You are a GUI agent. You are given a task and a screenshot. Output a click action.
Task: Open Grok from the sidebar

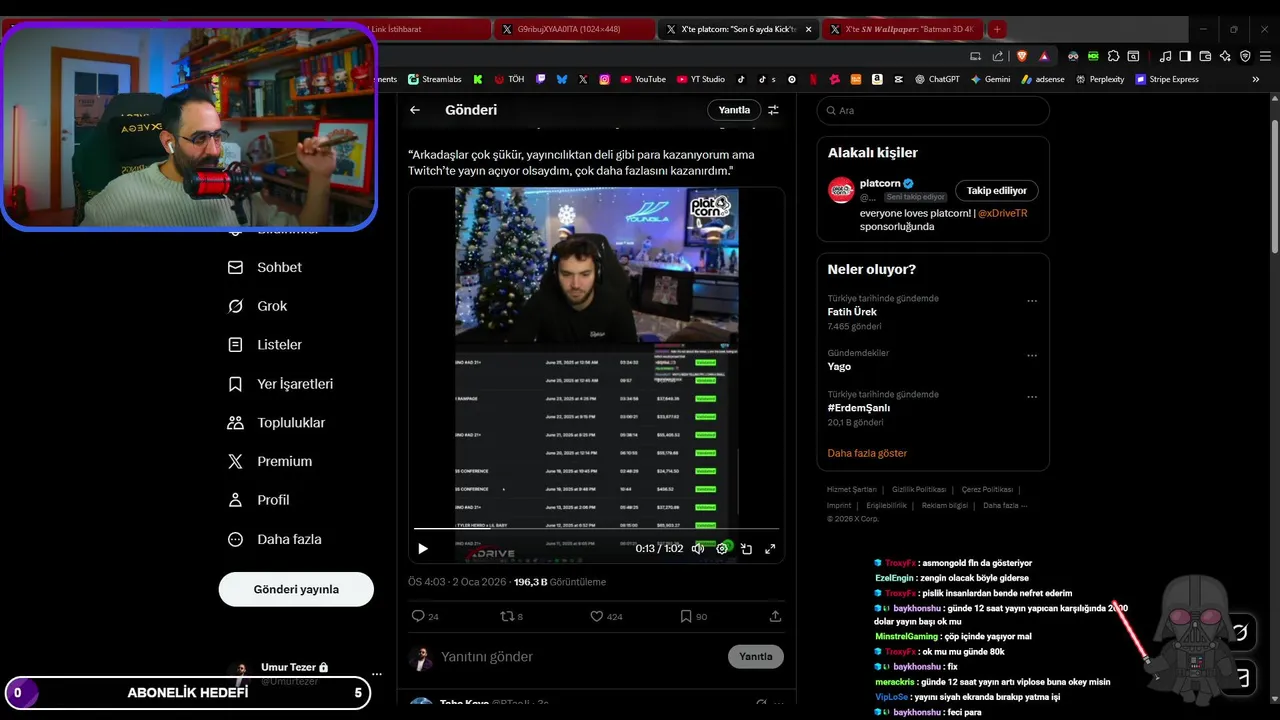(x=258, y=306)
